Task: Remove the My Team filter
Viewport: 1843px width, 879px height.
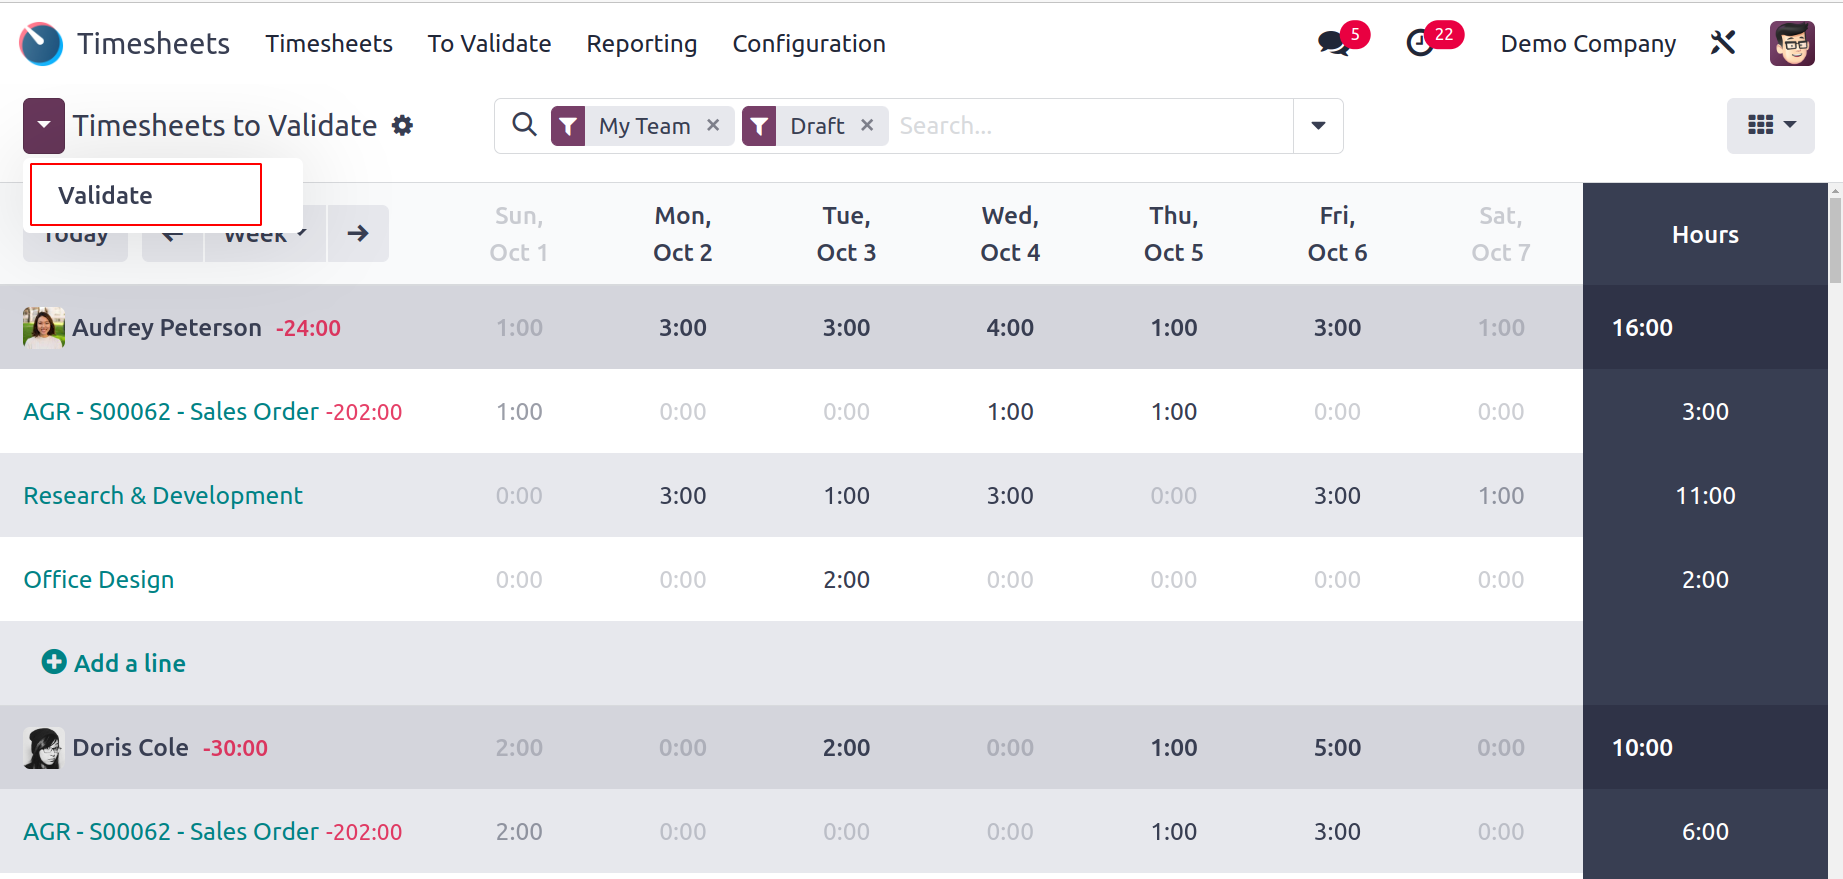Action: click(x=713, y=125)
